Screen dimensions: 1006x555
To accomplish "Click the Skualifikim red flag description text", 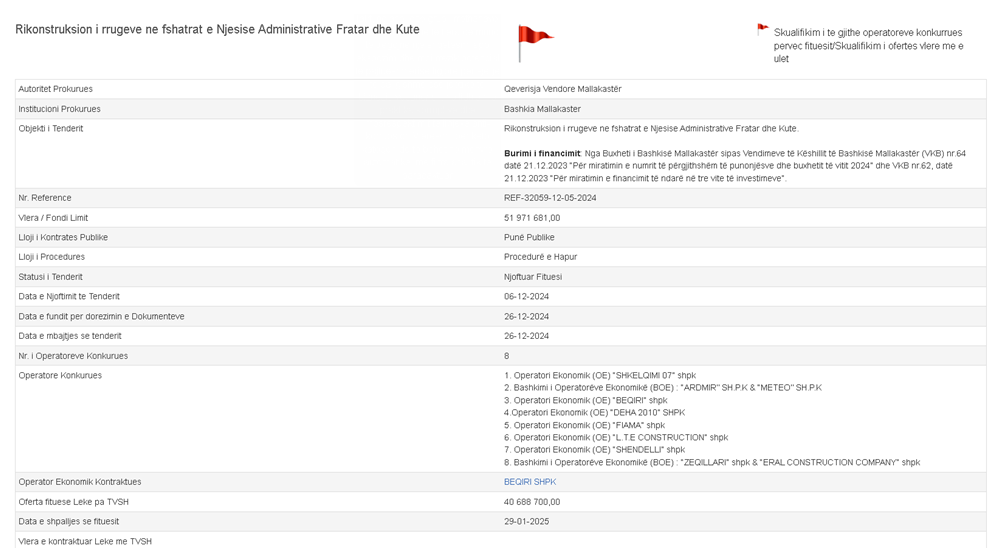I will (868, 46).
